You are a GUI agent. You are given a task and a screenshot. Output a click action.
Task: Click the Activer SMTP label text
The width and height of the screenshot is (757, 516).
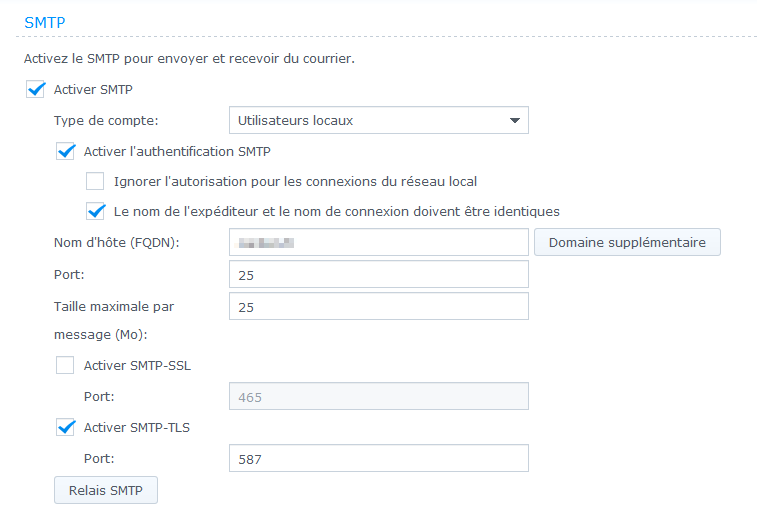[94, 89]
